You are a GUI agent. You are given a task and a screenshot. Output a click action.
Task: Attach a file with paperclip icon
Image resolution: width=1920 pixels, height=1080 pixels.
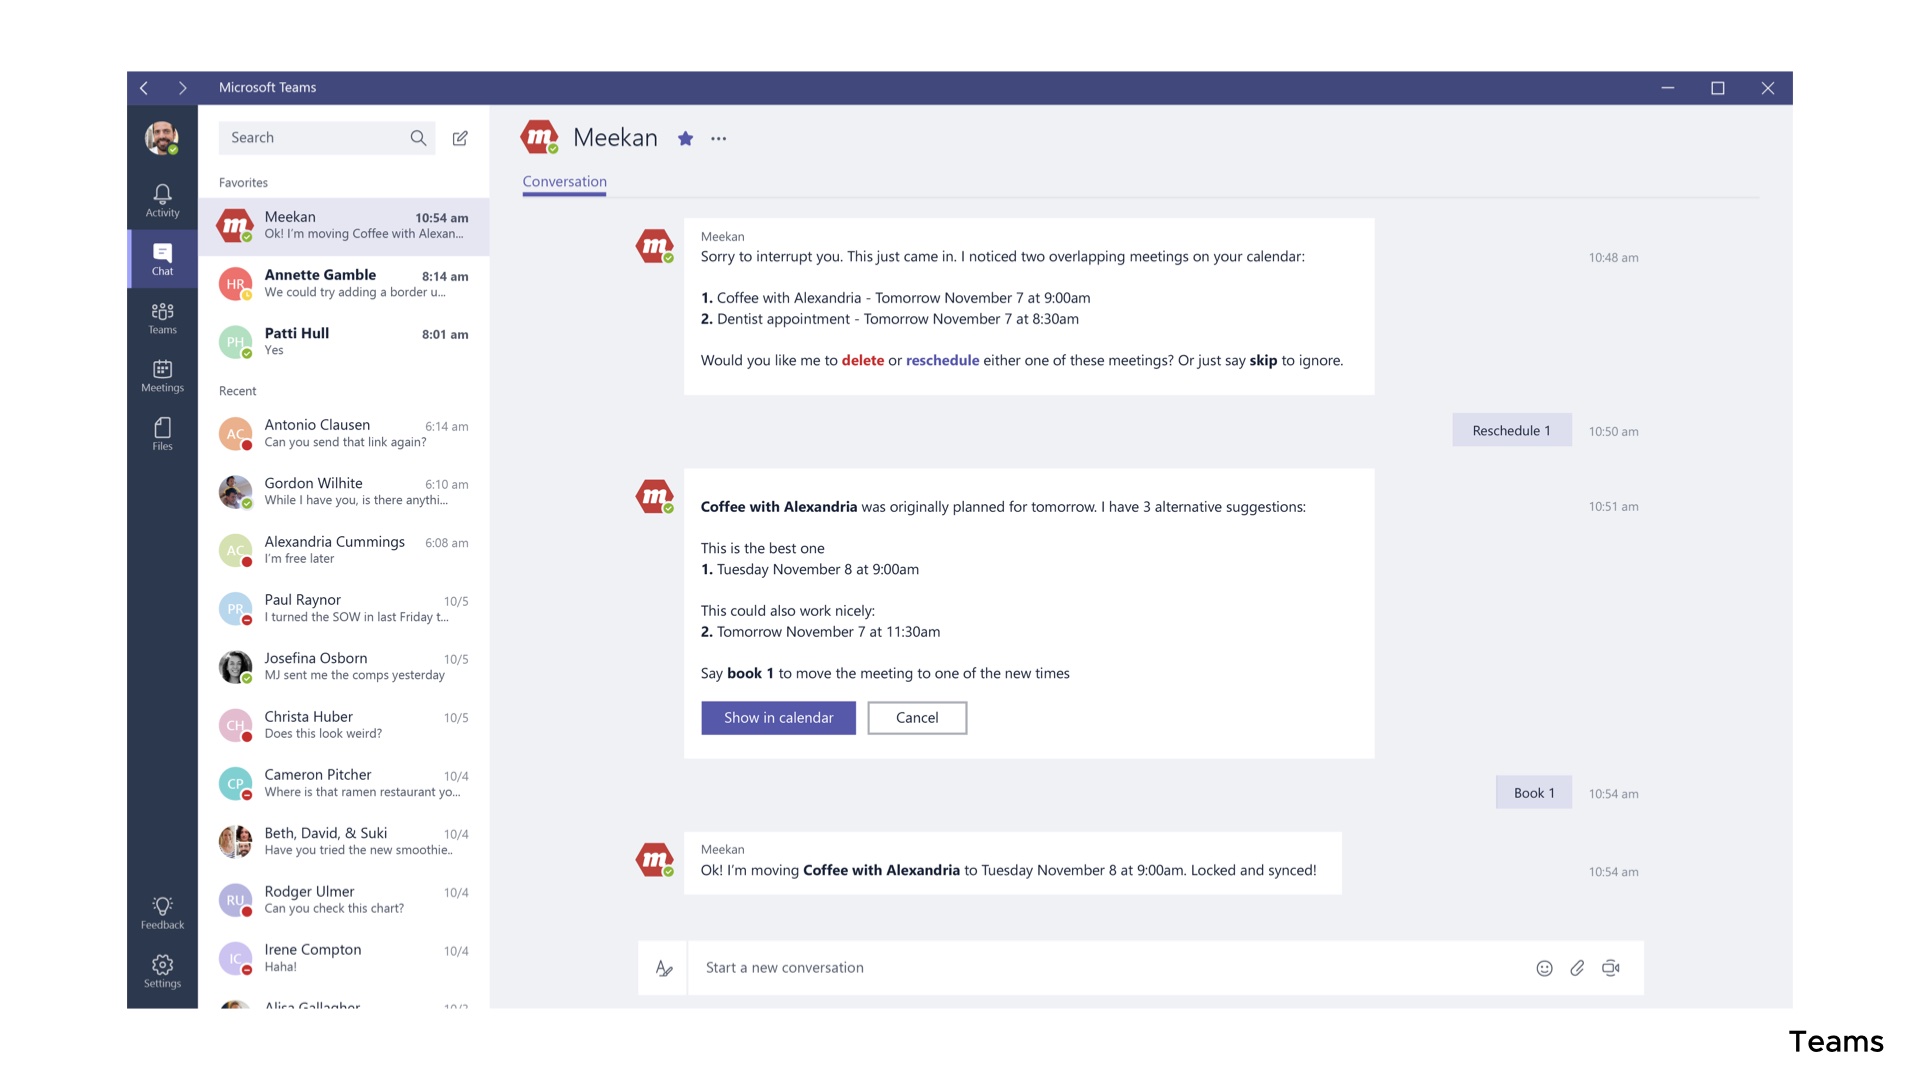pos(1577,968)
